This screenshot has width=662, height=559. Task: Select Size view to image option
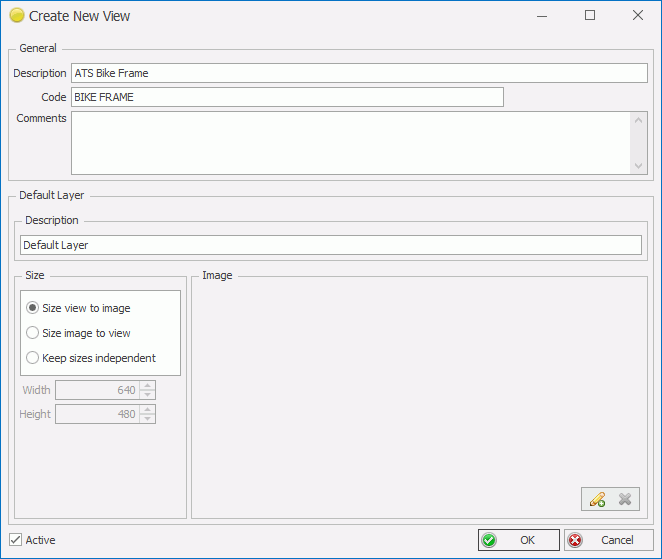(33, 308)
